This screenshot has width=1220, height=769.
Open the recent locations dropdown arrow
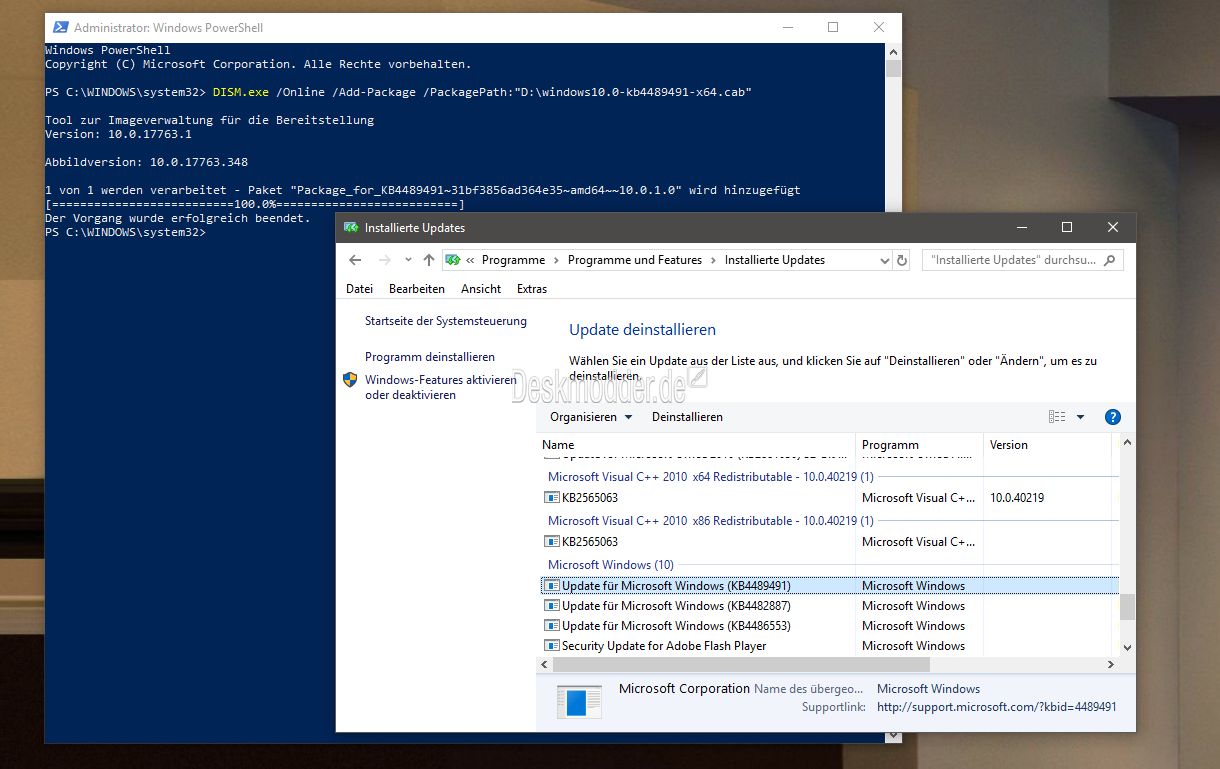408,260
